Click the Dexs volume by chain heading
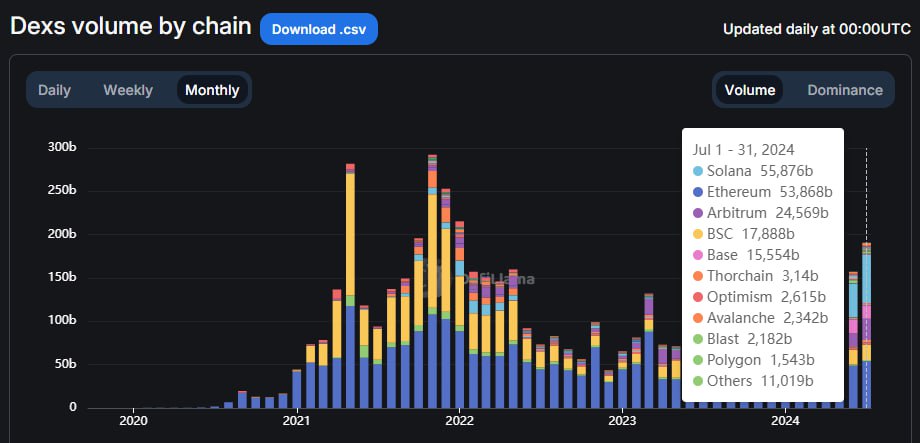The height and width of the screenshot is (443, 920). pos(130,27)
